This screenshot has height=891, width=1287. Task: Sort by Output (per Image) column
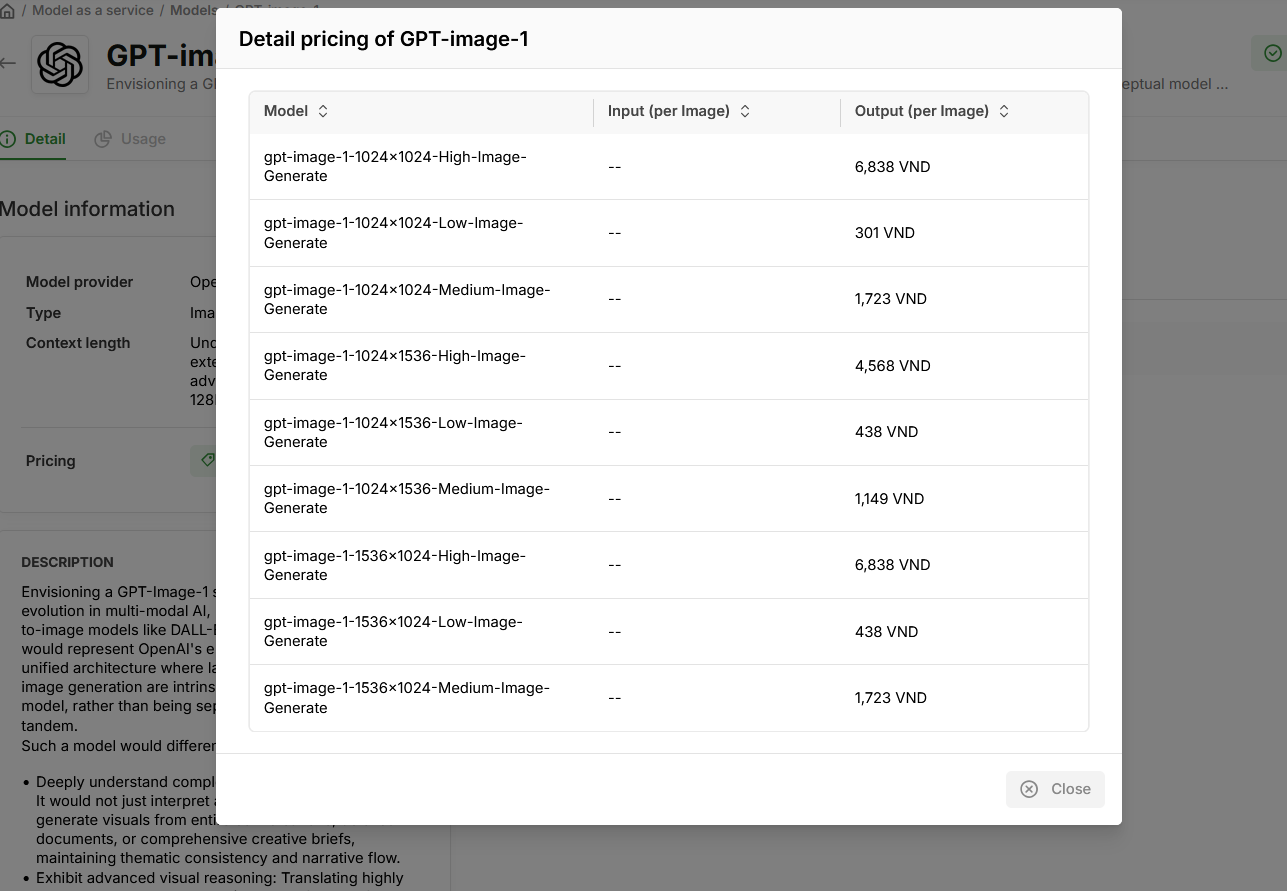(1004, 111)
